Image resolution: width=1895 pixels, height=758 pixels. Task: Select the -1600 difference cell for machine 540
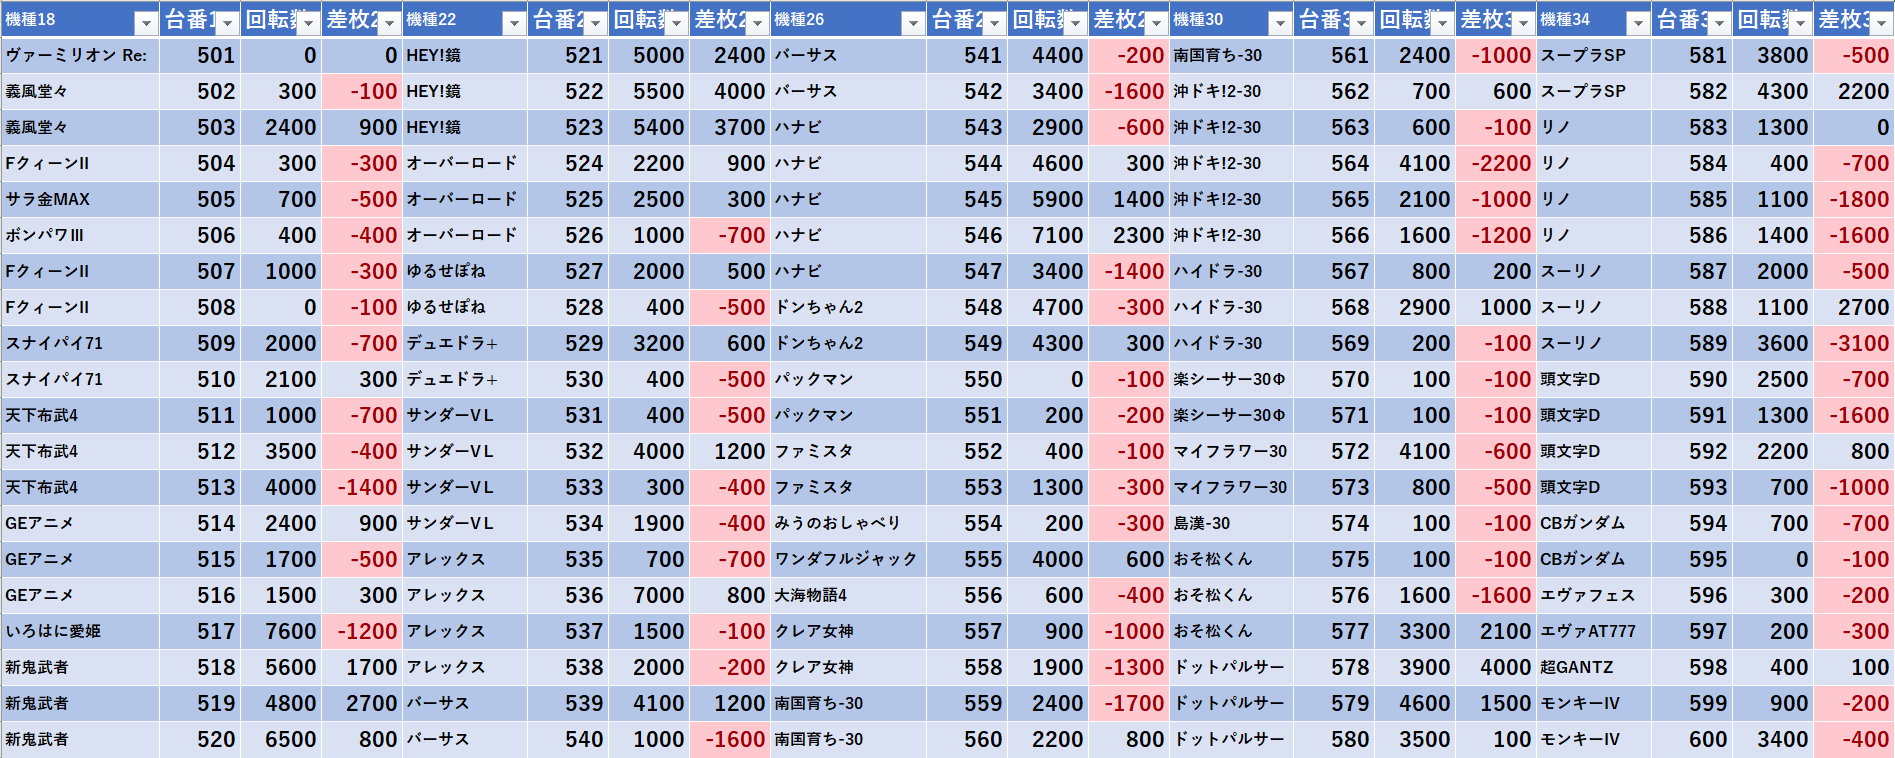click(730, 740)
